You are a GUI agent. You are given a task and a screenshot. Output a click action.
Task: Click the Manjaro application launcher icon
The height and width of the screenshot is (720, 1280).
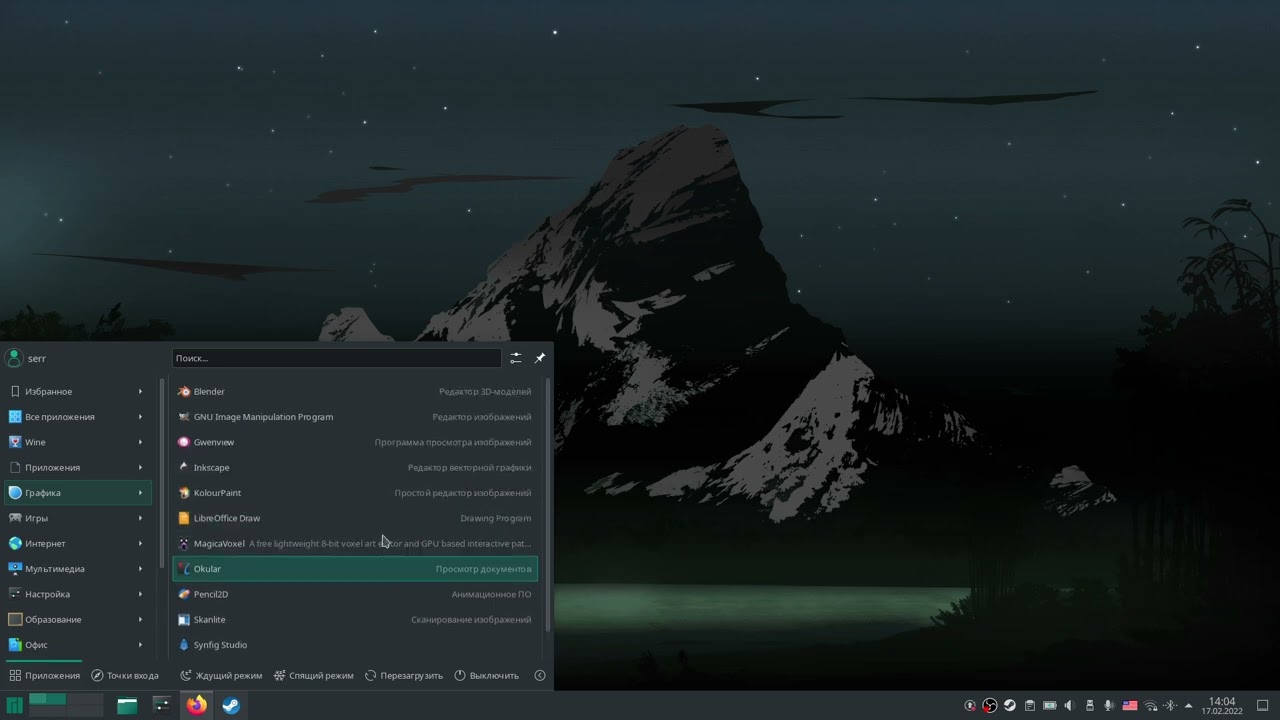pyautogui.click(x=14, y=705)
